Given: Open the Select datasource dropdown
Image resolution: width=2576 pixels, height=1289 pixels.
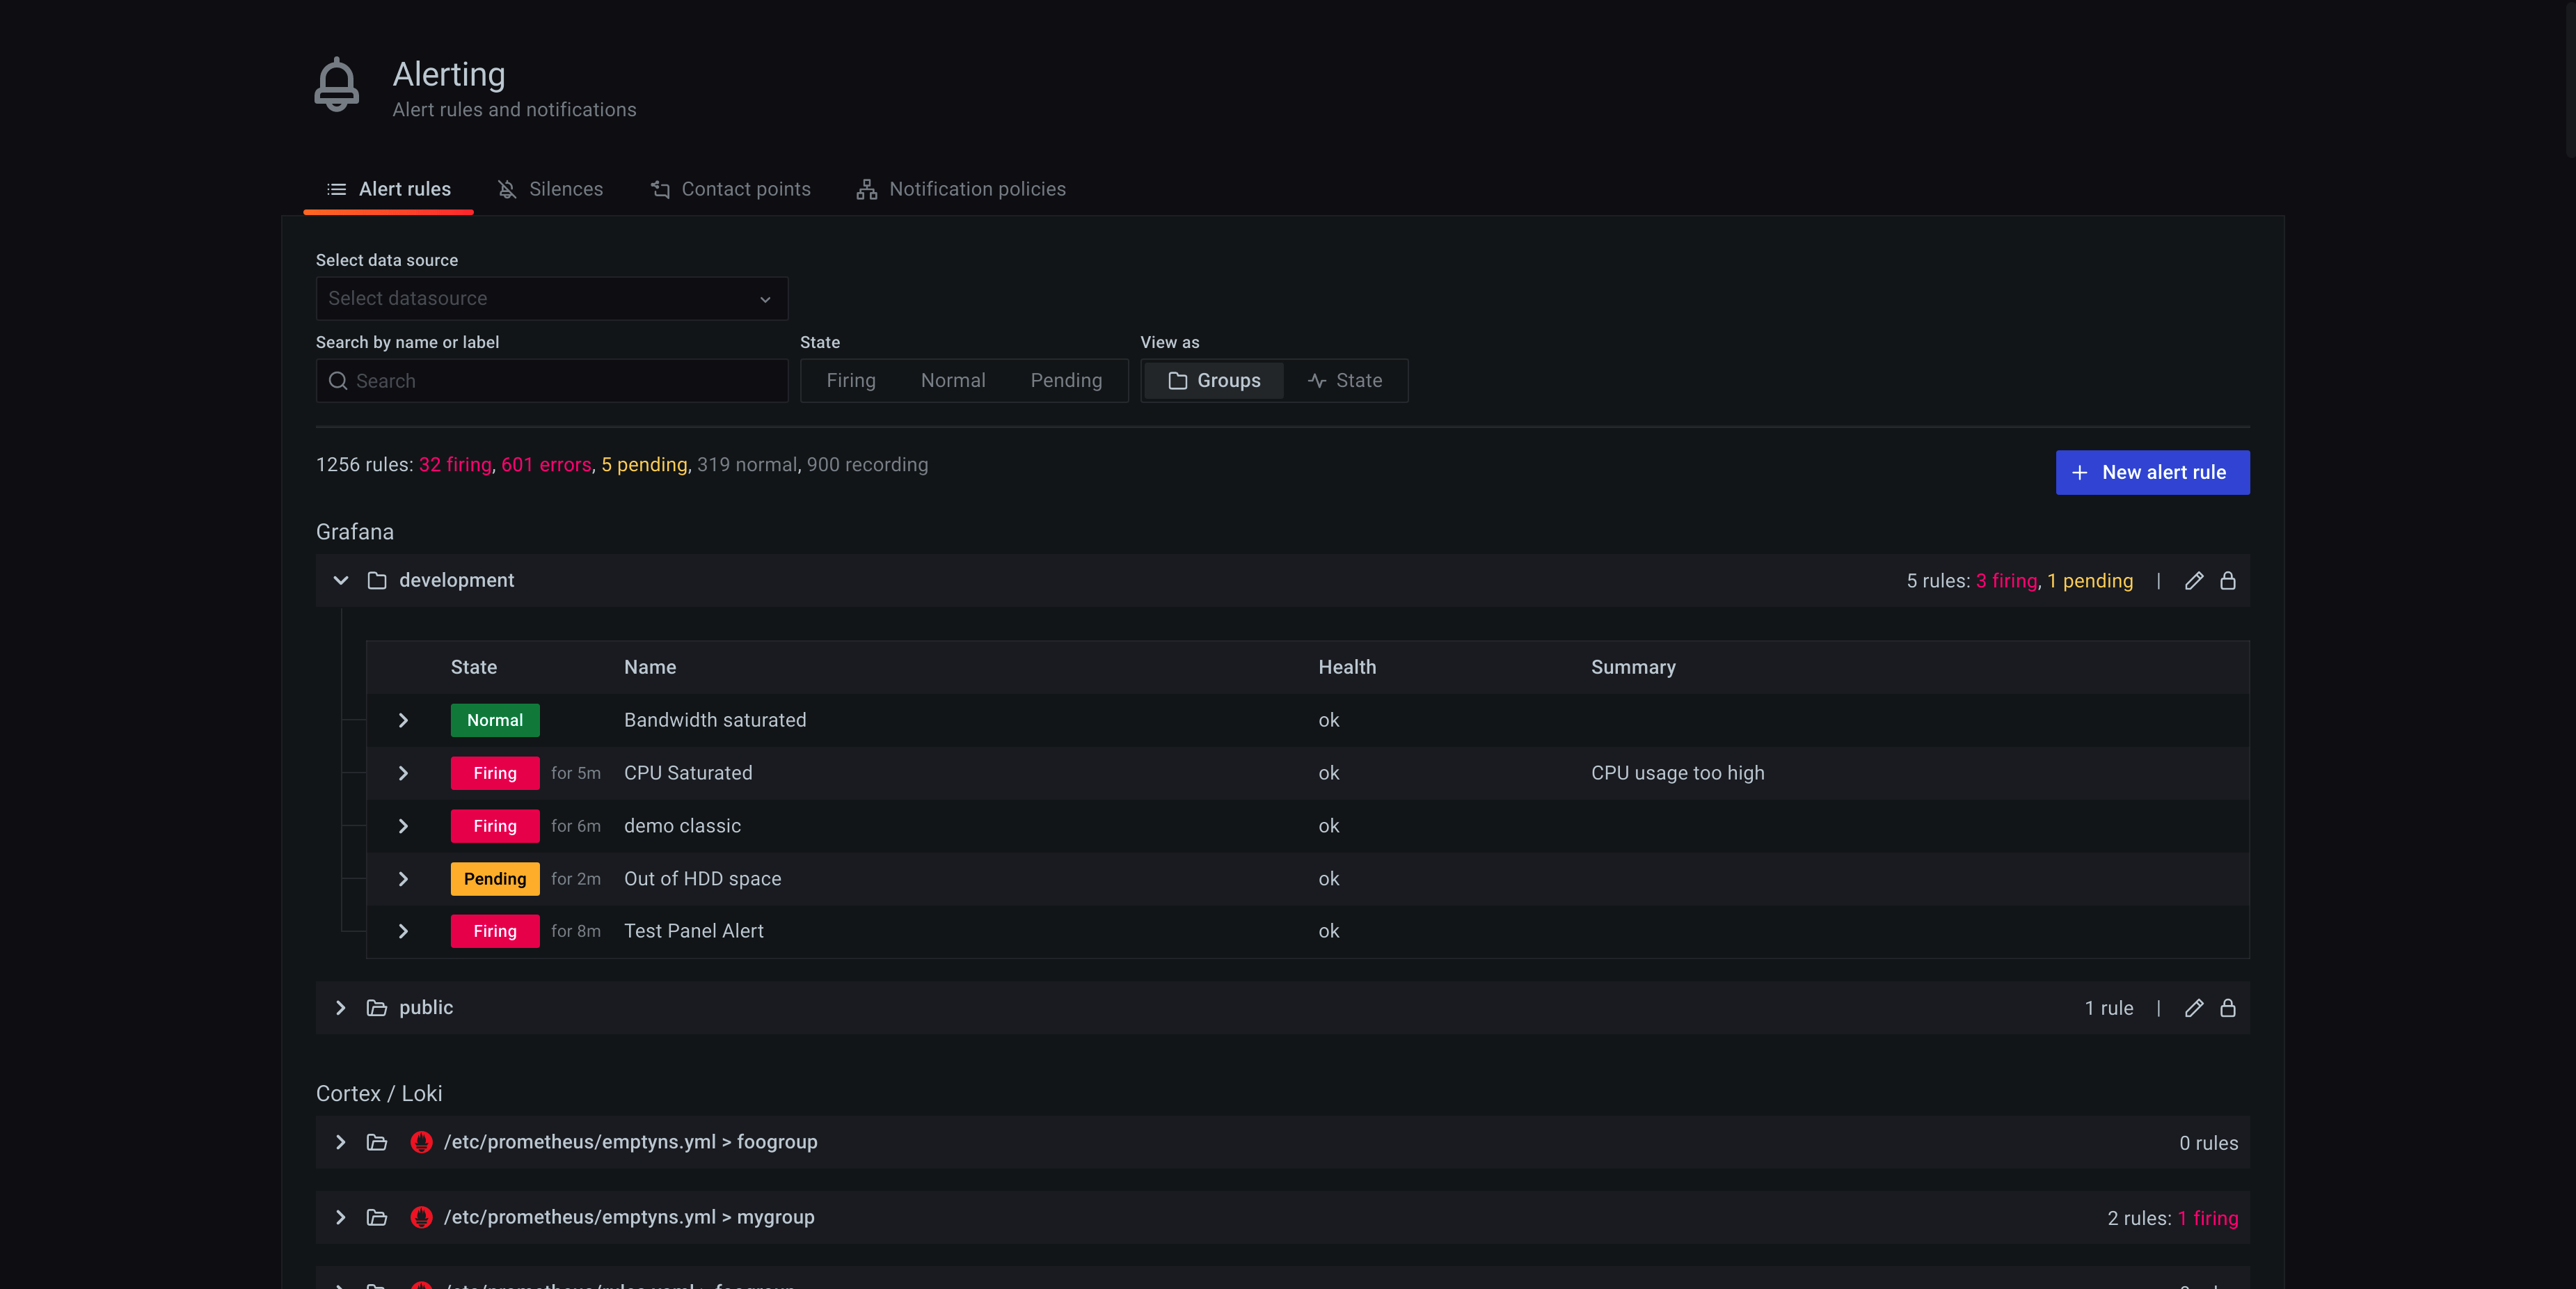Looking at the screenshot, I should (x=550, y=298).
